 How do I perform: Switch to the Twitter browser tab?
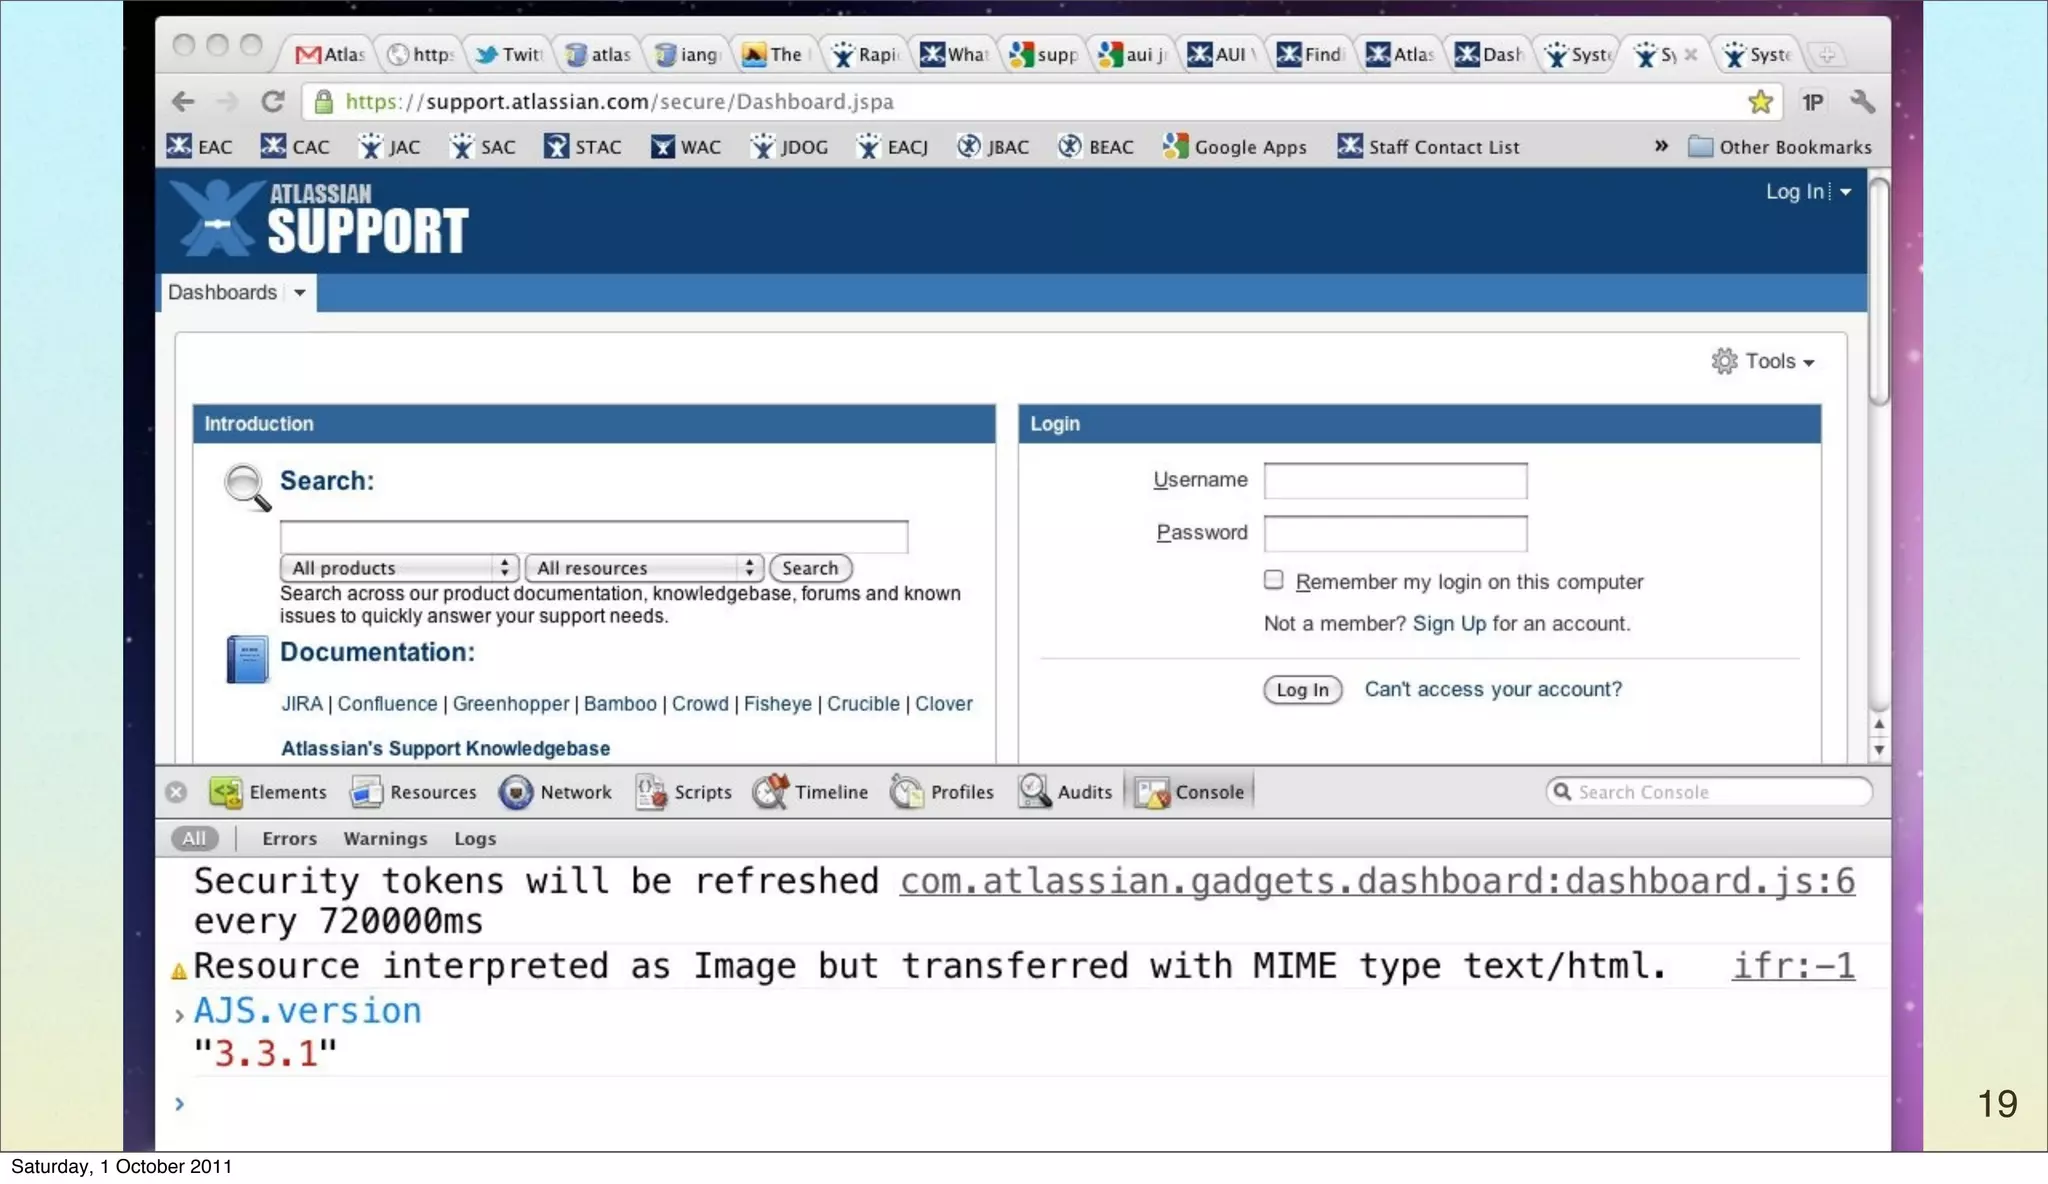point(510,54)
